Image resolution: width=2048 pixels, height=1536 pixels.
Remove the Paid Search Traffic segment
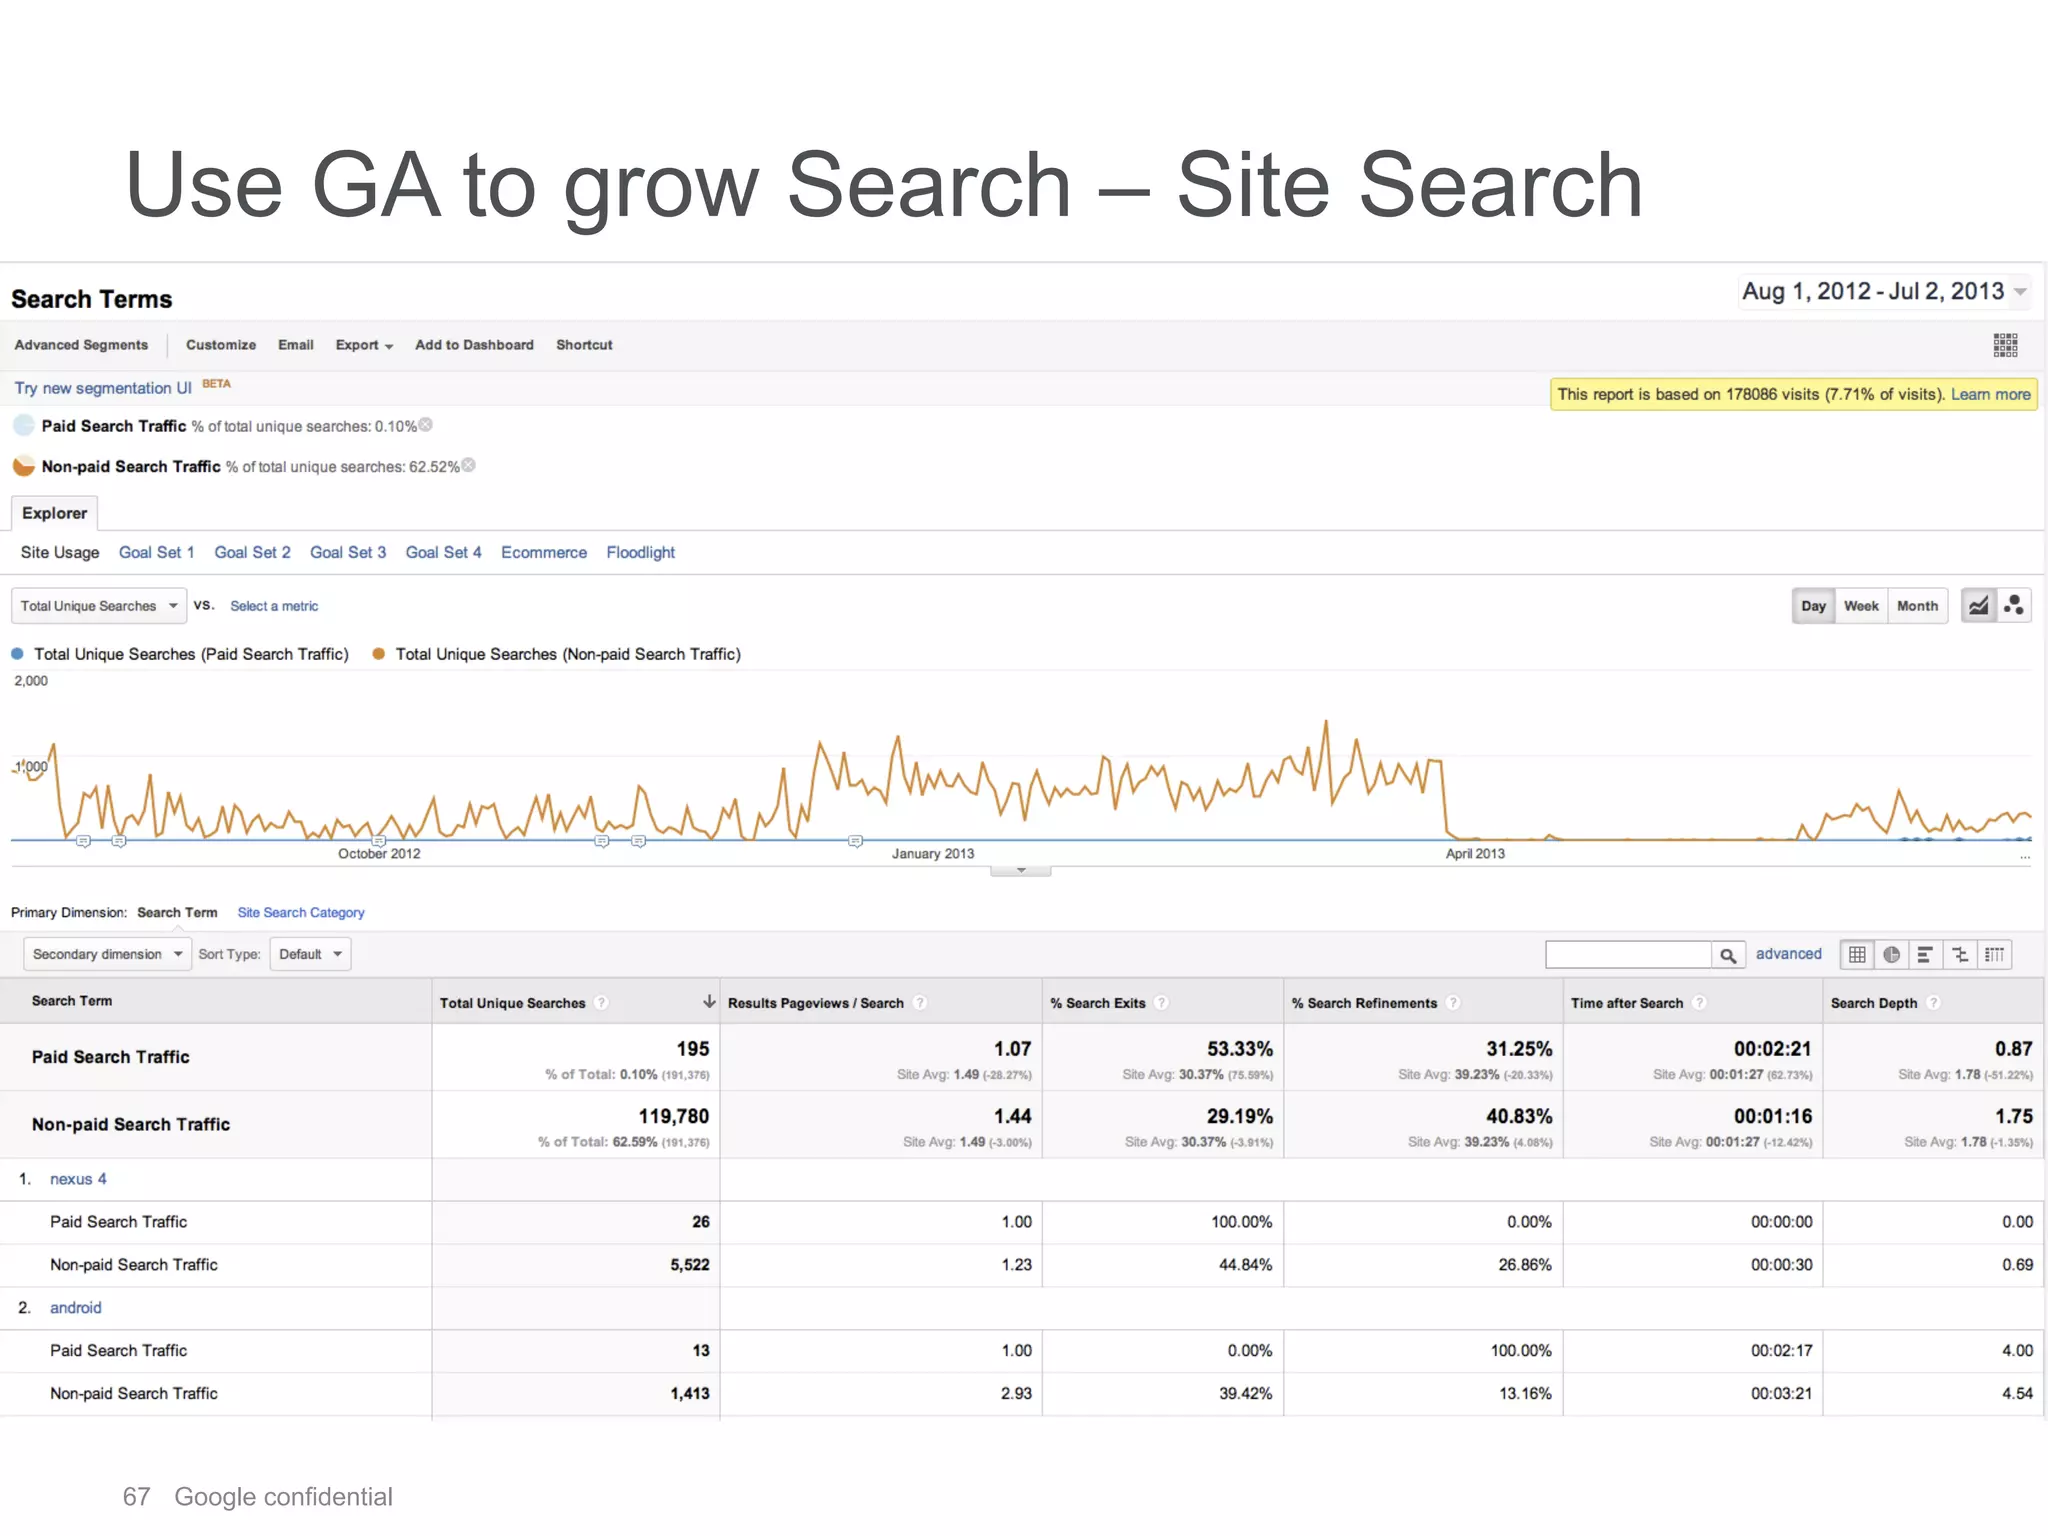[x=426, y=425]
